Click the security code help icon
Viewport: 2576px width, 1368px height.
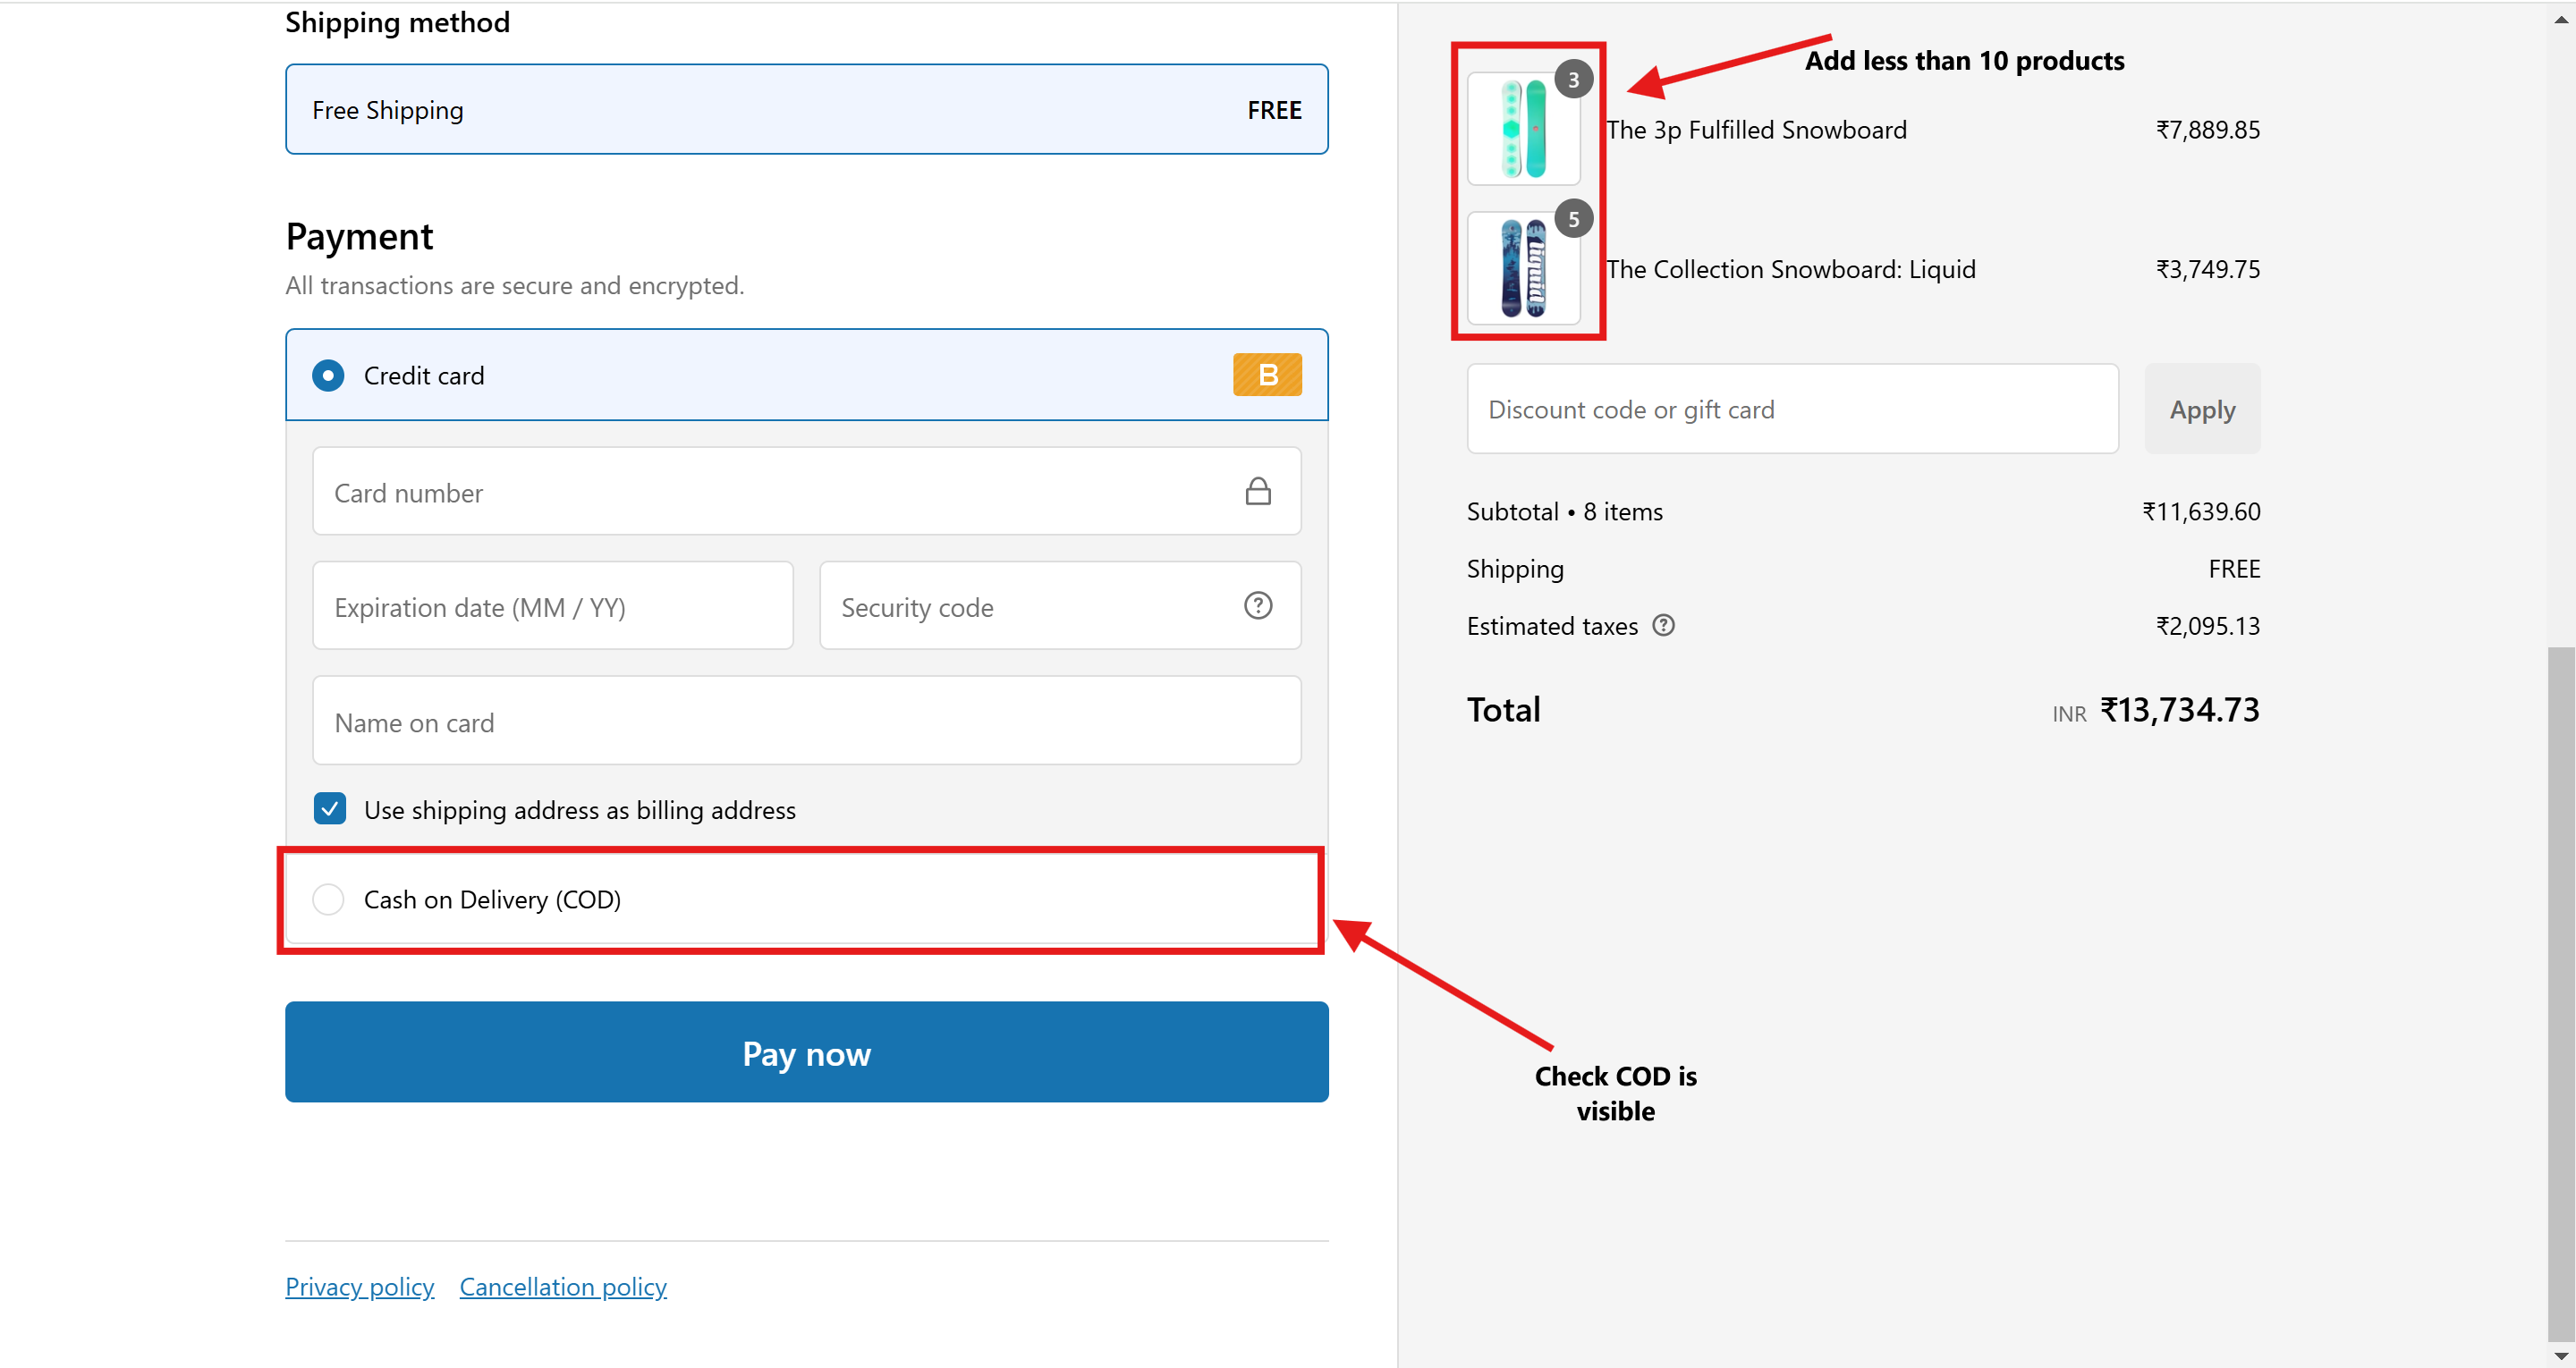[1257, 605]
